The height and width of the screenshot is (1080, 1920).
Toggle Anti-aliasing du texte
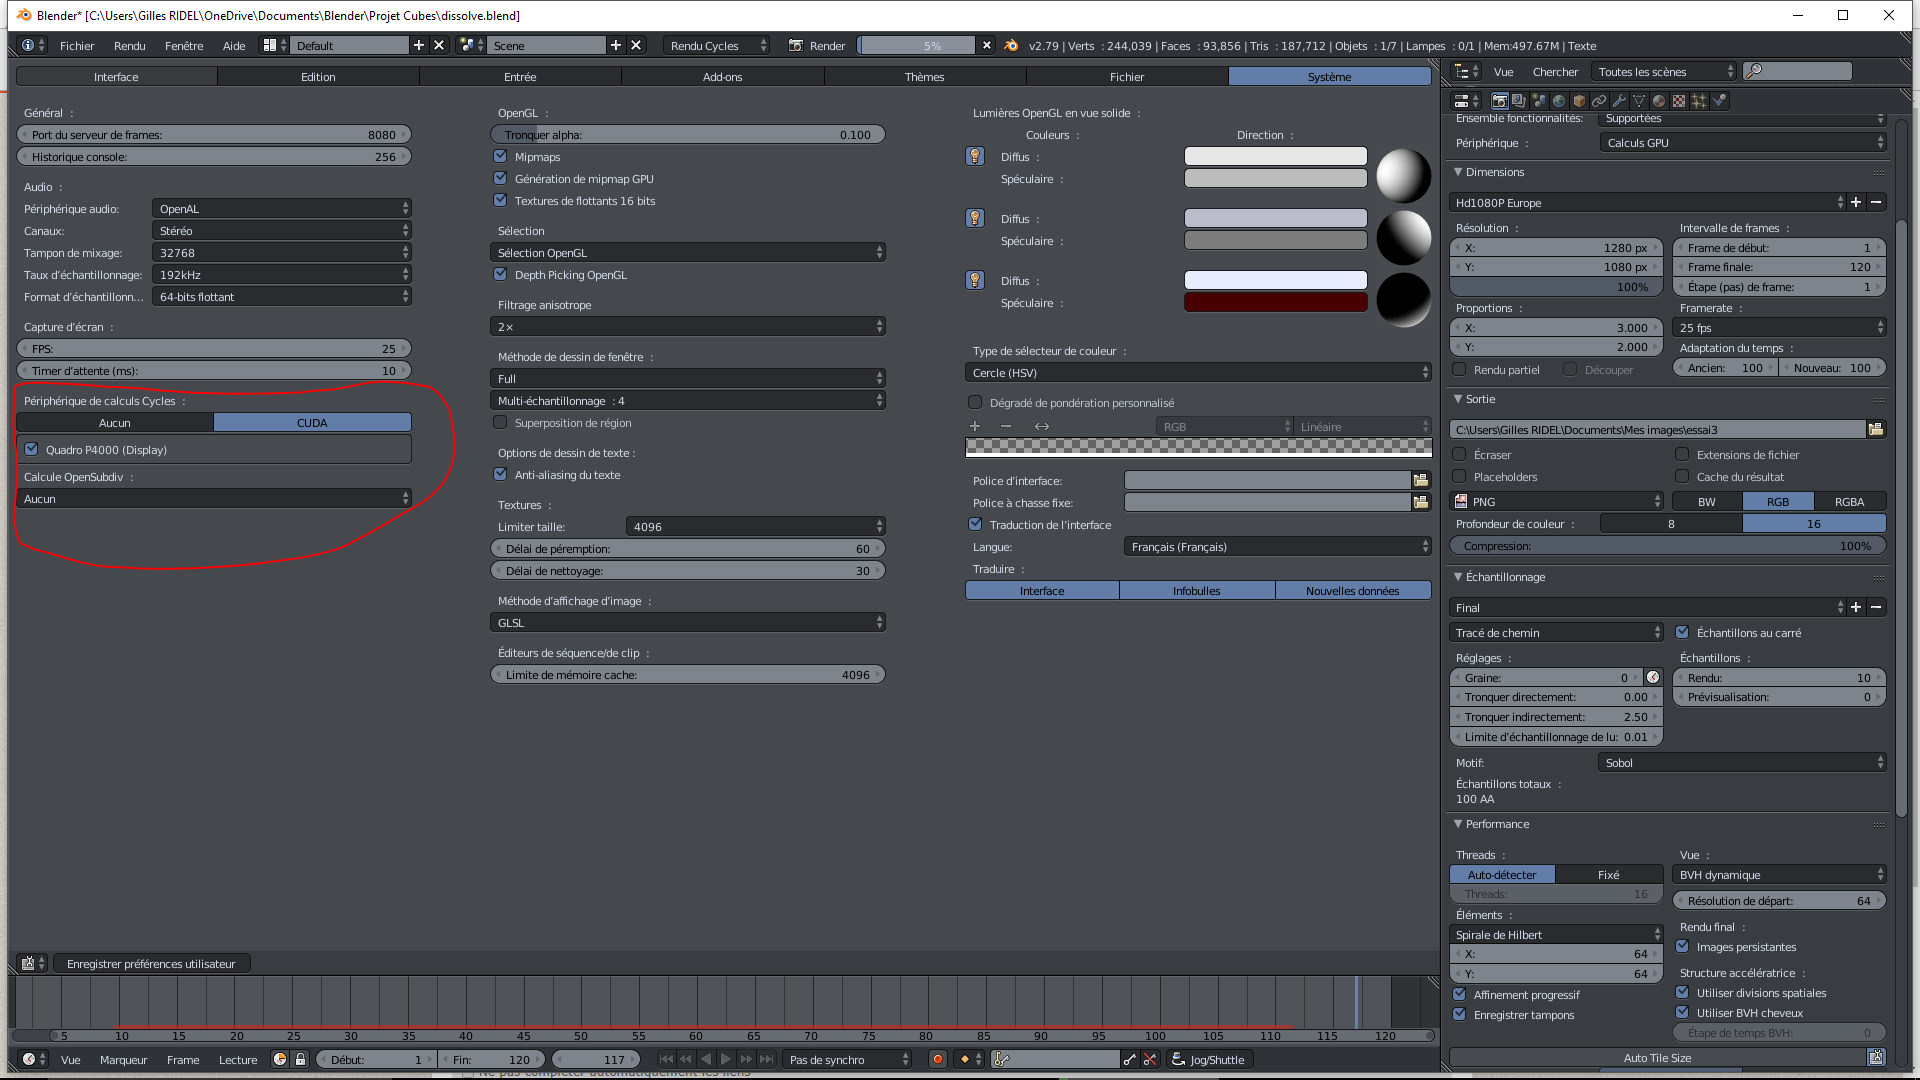coord(500,474)
